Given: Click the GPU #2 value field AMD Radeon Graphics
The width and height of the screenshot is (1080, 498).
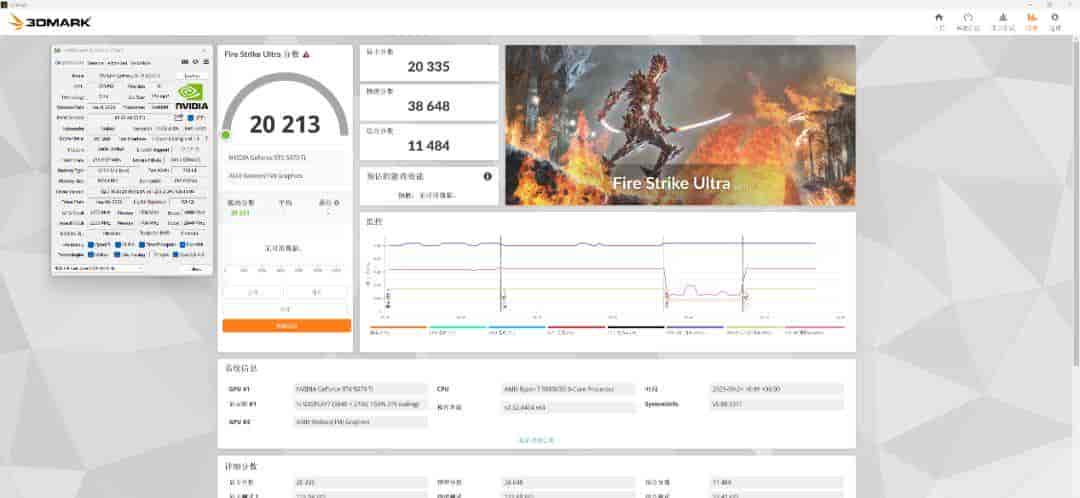Looking at the screenshot, I should pyautogui.click(x=360, y=422).
